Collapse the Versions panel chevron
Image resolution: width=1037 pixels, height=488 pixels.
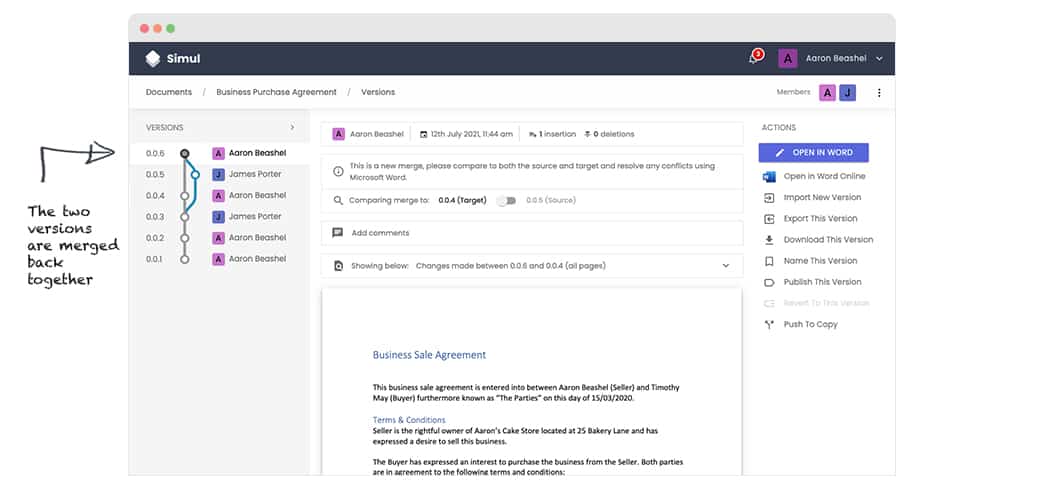coord(292,128)
